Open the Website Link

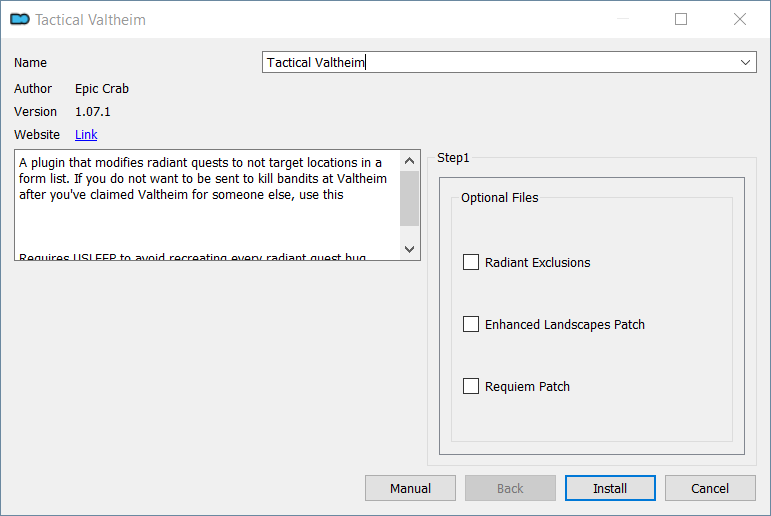coord(86,134)
